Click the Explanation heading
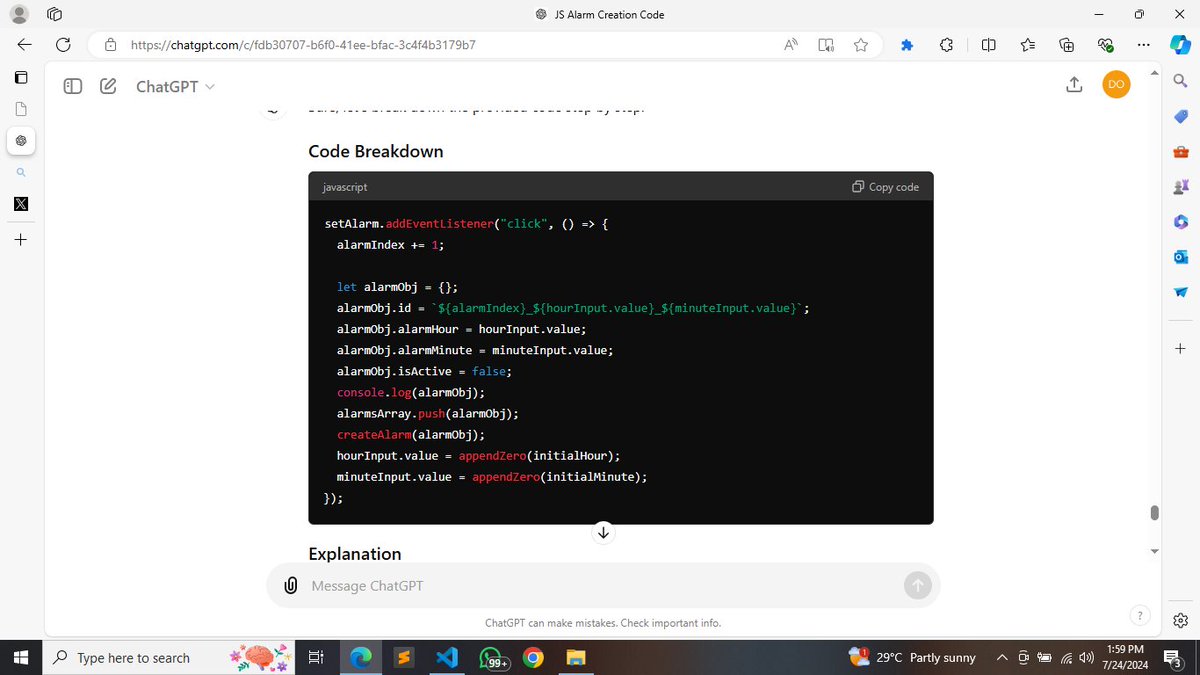Image resolution: width=1200 pixels, height=675 pixels. pyautogui.click(x=355, y=554)
